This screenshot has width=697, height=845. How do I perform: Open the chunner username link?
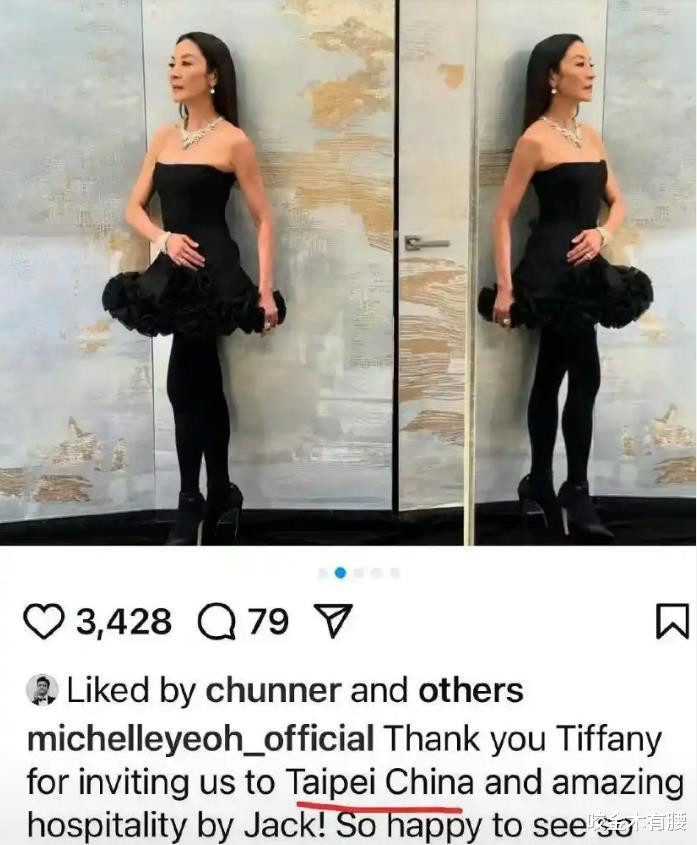[x=273, y=690]
